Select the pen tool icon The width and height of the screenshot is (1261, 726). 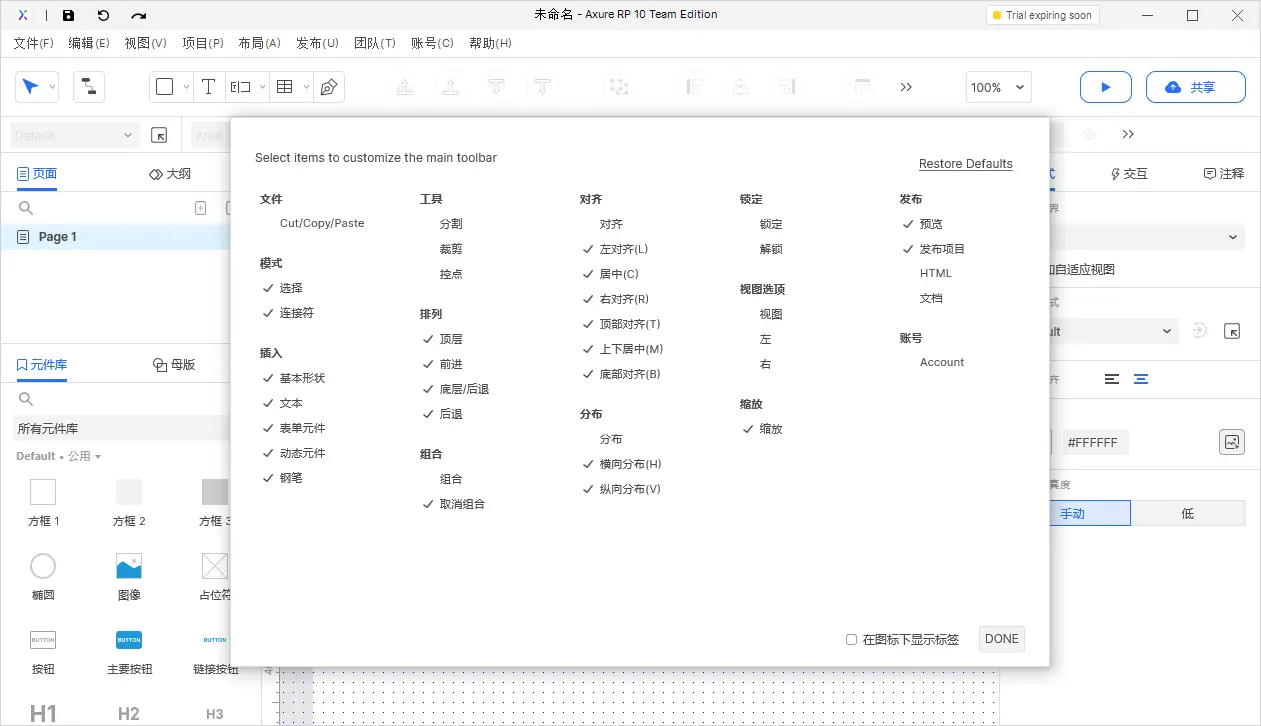pos(328,87)
